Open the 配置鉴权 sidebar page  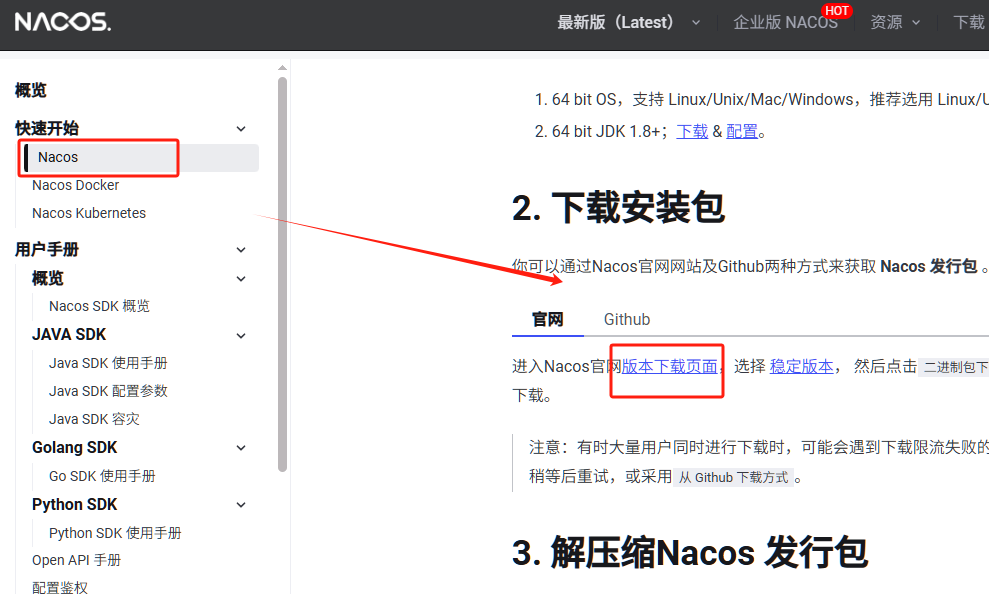click(60, 587)
